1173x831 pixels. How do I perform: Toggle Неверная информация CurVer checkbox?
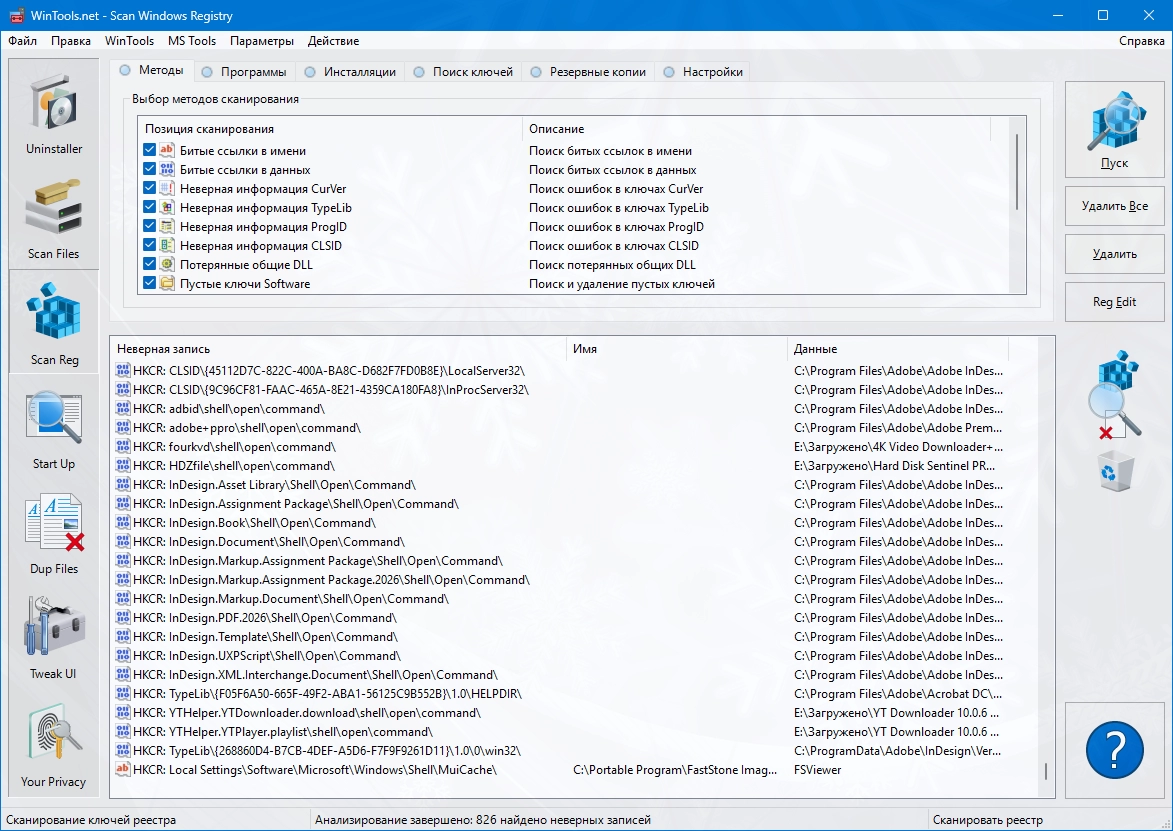(149, 188)
